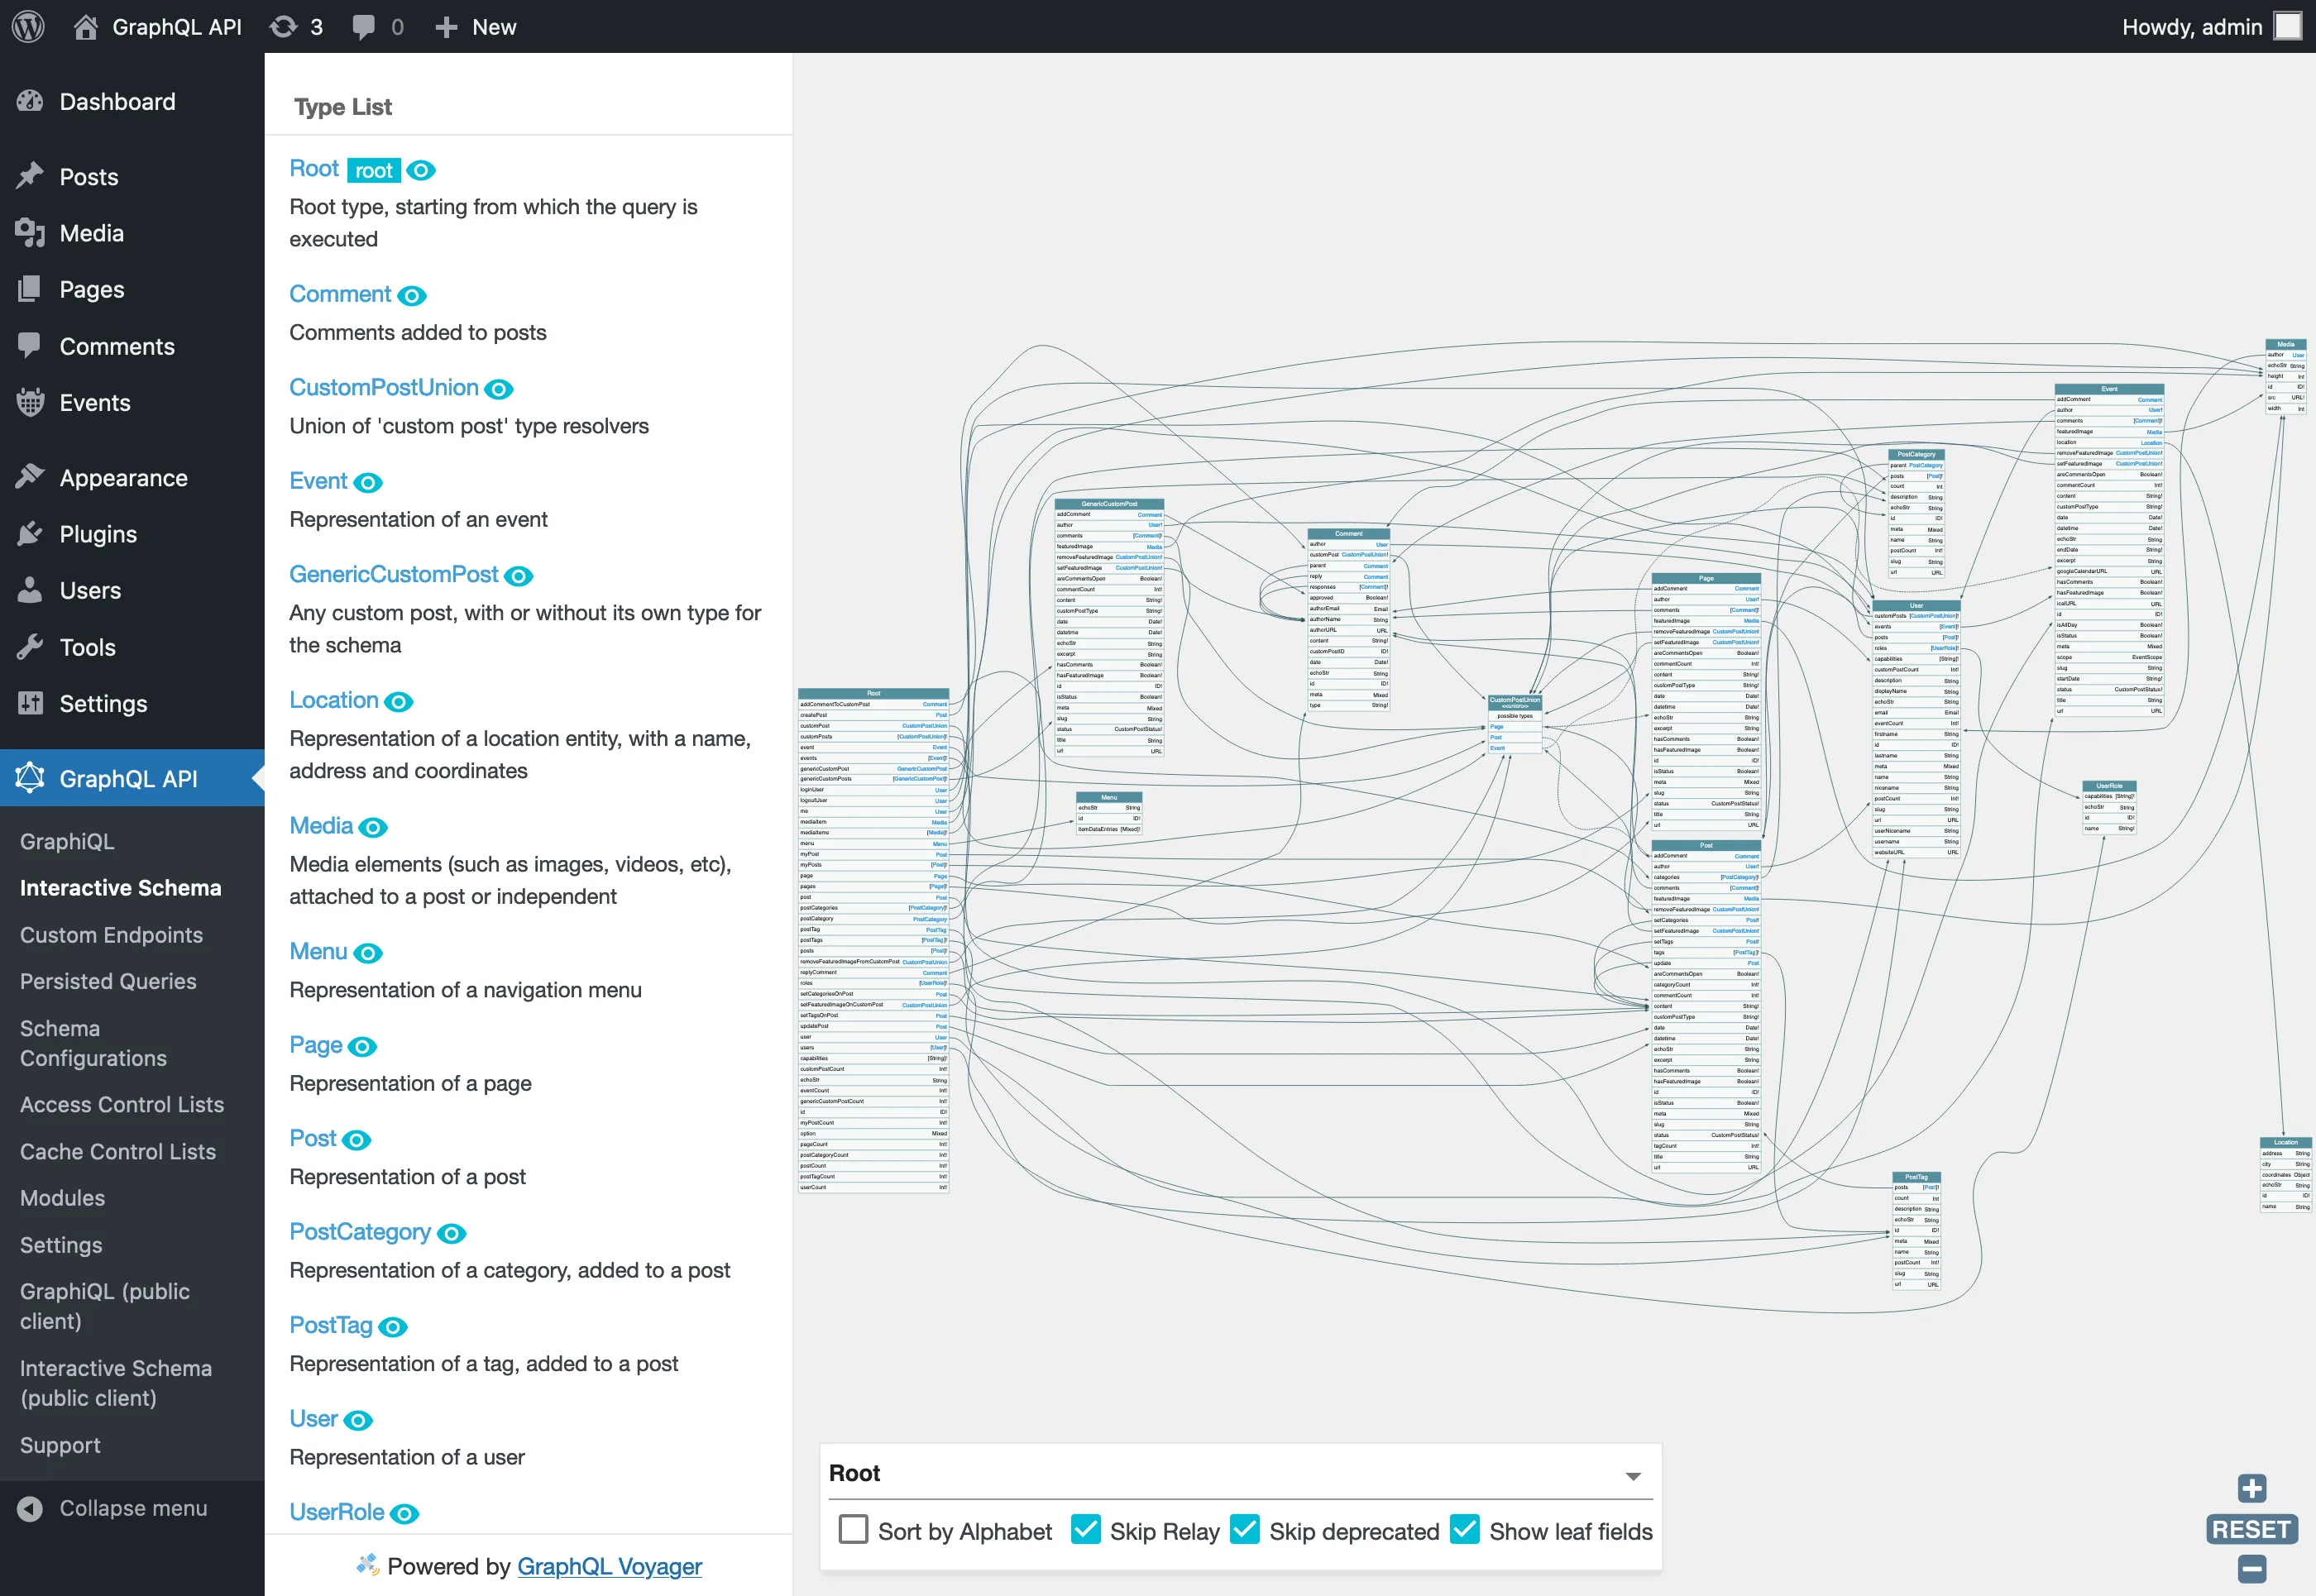Click the Settings sliders icon

[x=31, y=703]
